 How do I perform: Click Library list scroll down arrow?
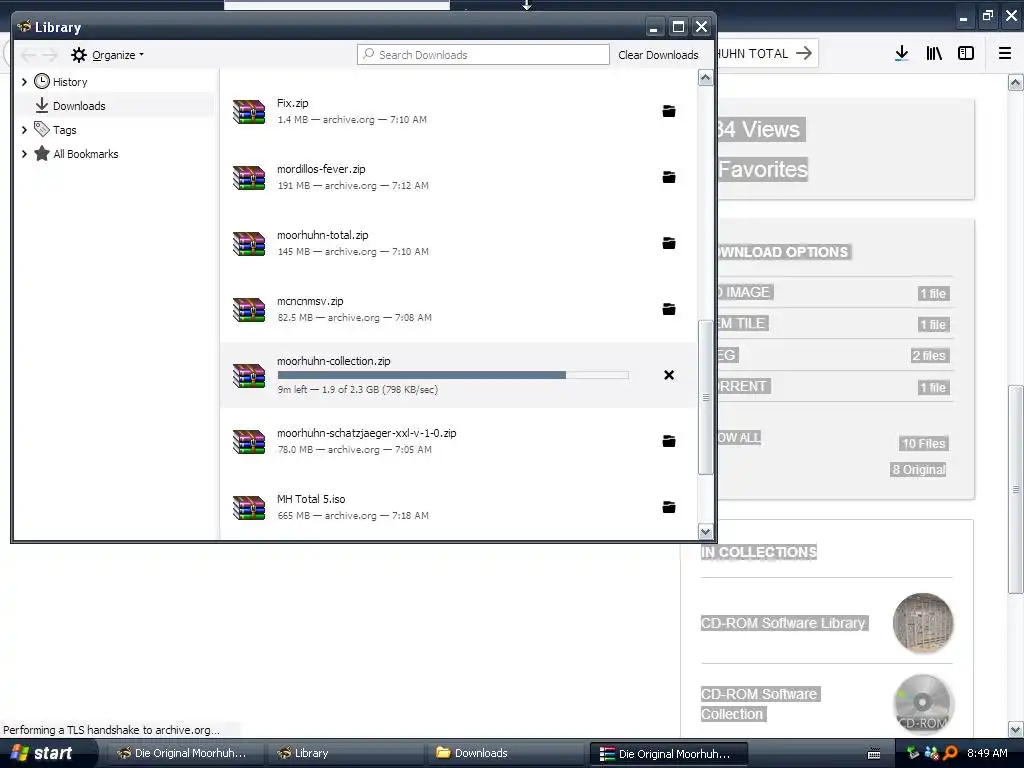(705, 532)
